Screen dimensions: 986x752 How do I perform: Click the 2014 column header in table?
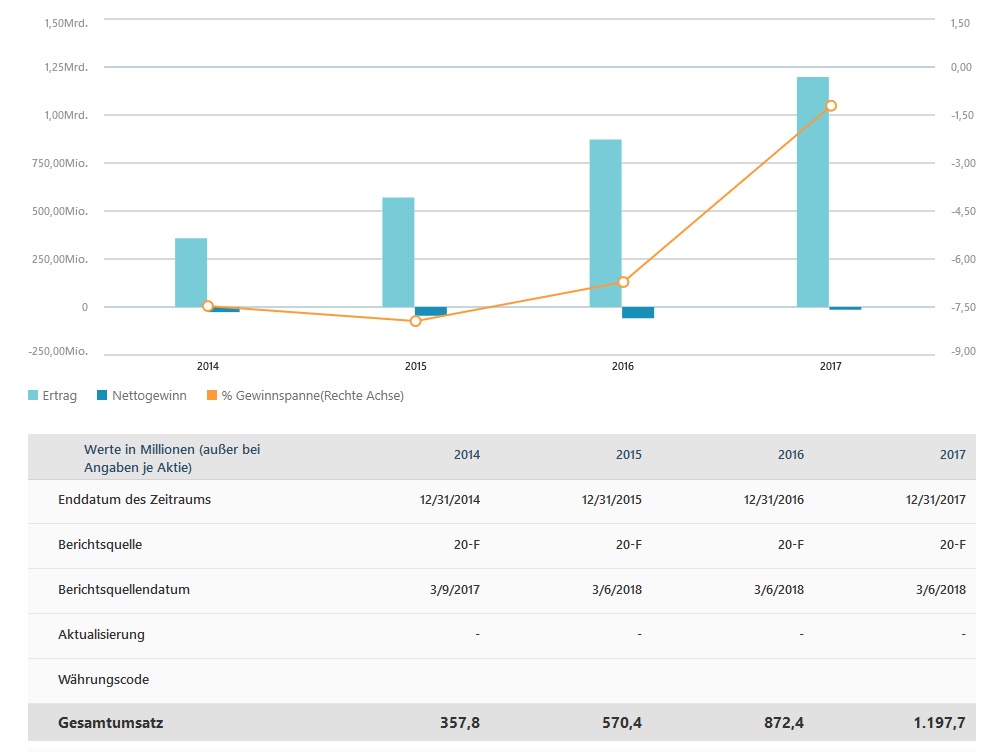coord(466,455)
